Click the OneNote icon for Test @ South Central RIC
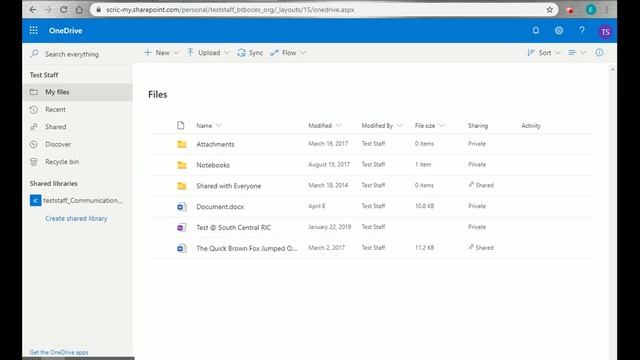This screenshot has height=360, width=640. click(x=182, y=227)
